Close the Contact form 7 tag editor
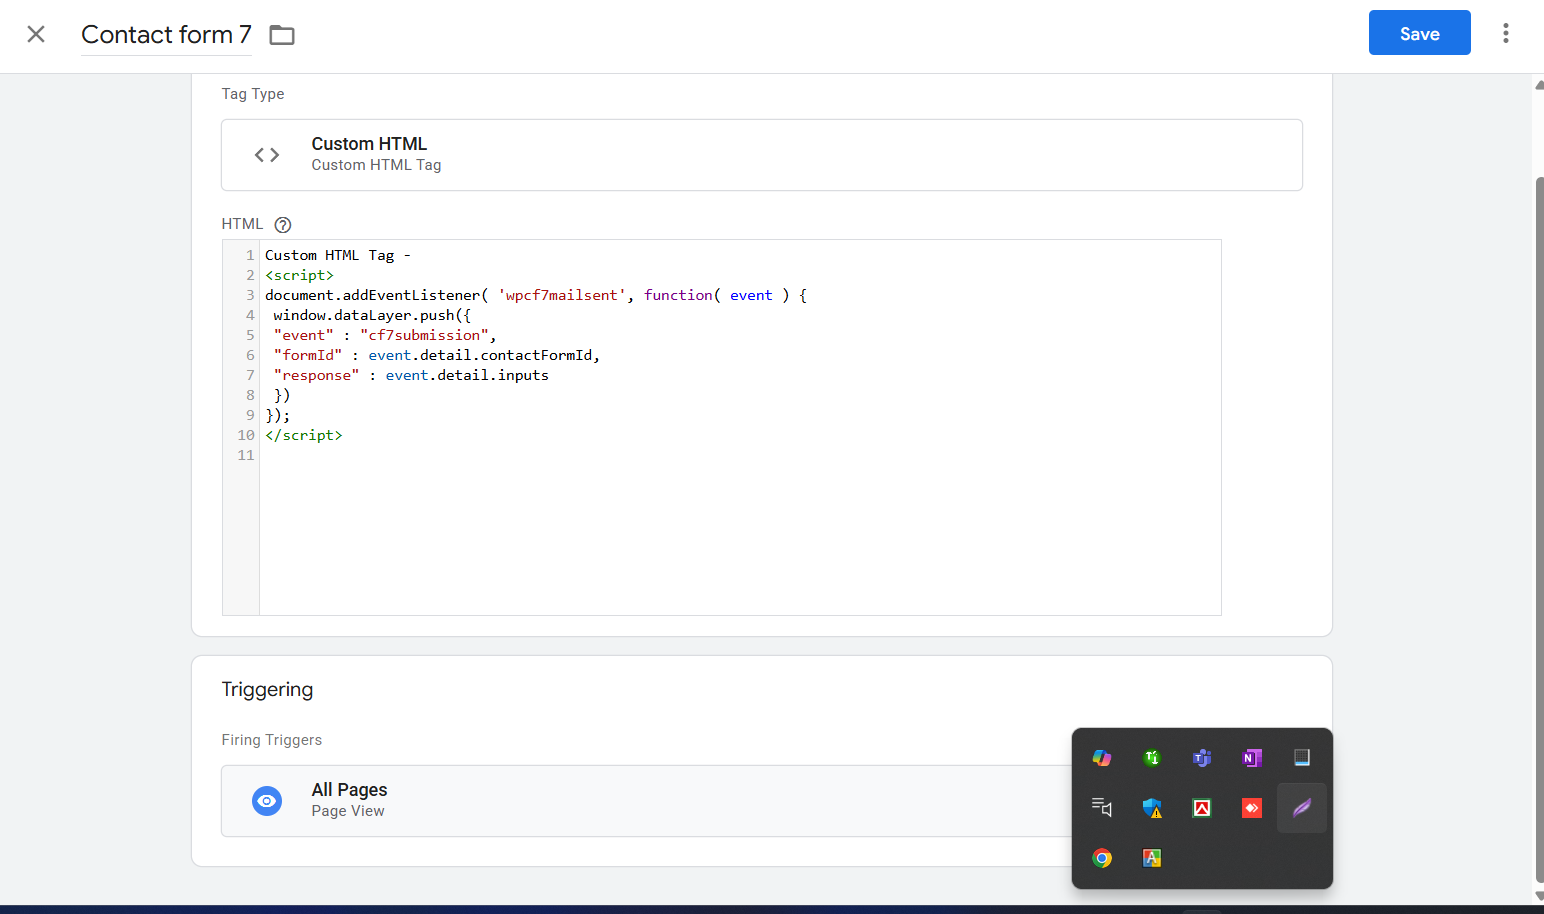This screenshot has width=1544, height=914. [x=36, y=34]
